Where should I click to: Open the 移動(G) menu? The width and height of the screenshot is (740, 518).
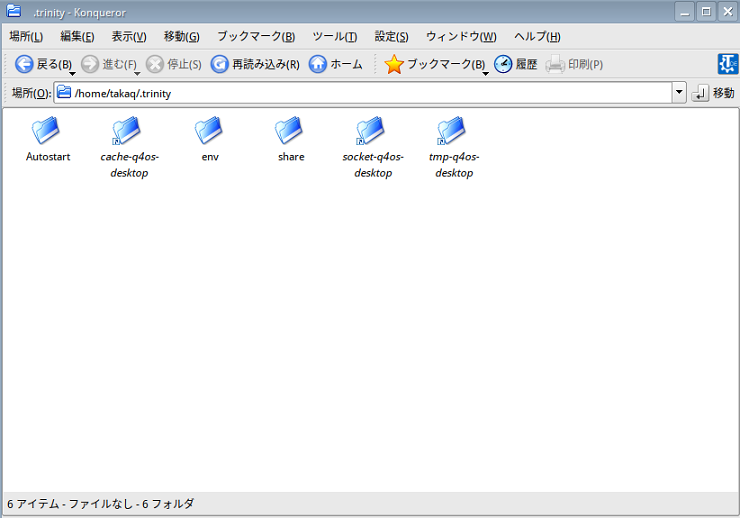[x=182, y=36]
